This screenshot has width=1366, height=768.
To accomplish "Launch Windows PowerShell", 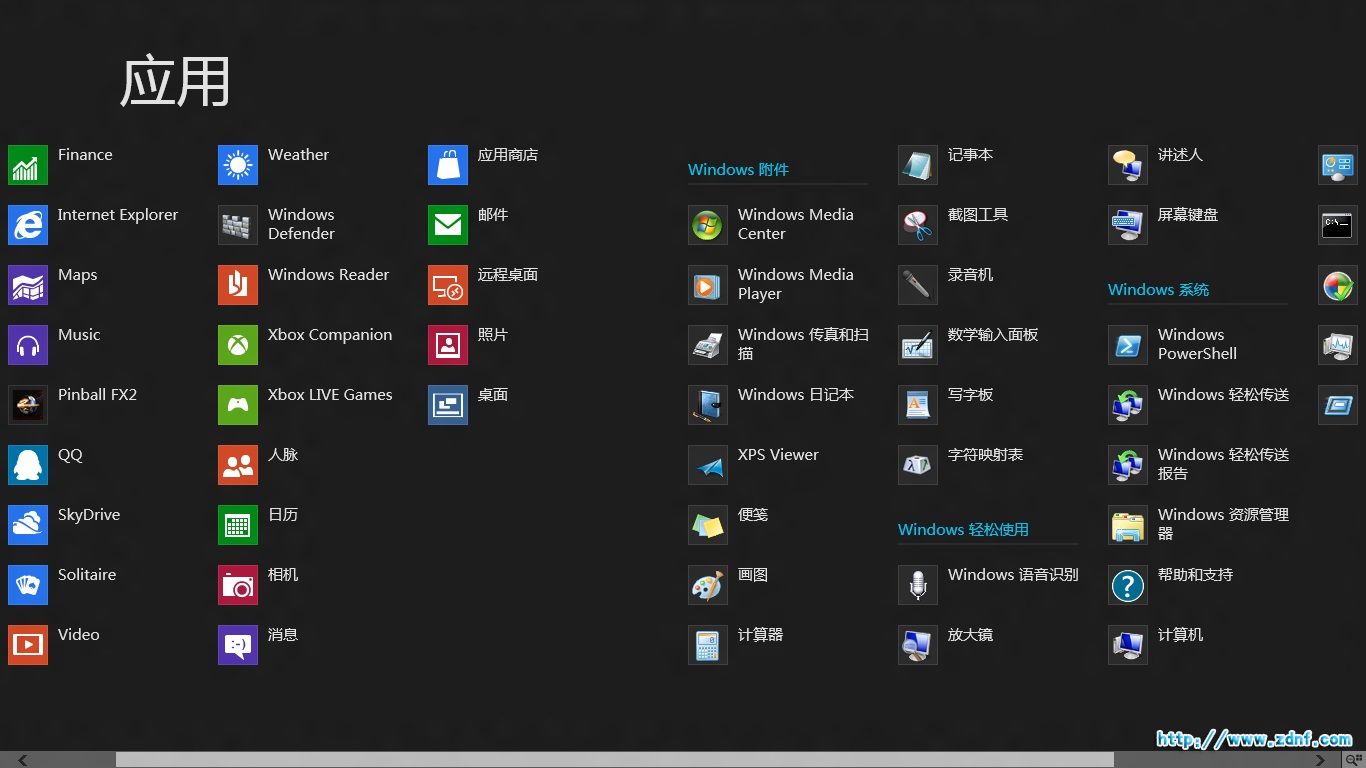I will pyautogui.click(x=1128, y=345).
